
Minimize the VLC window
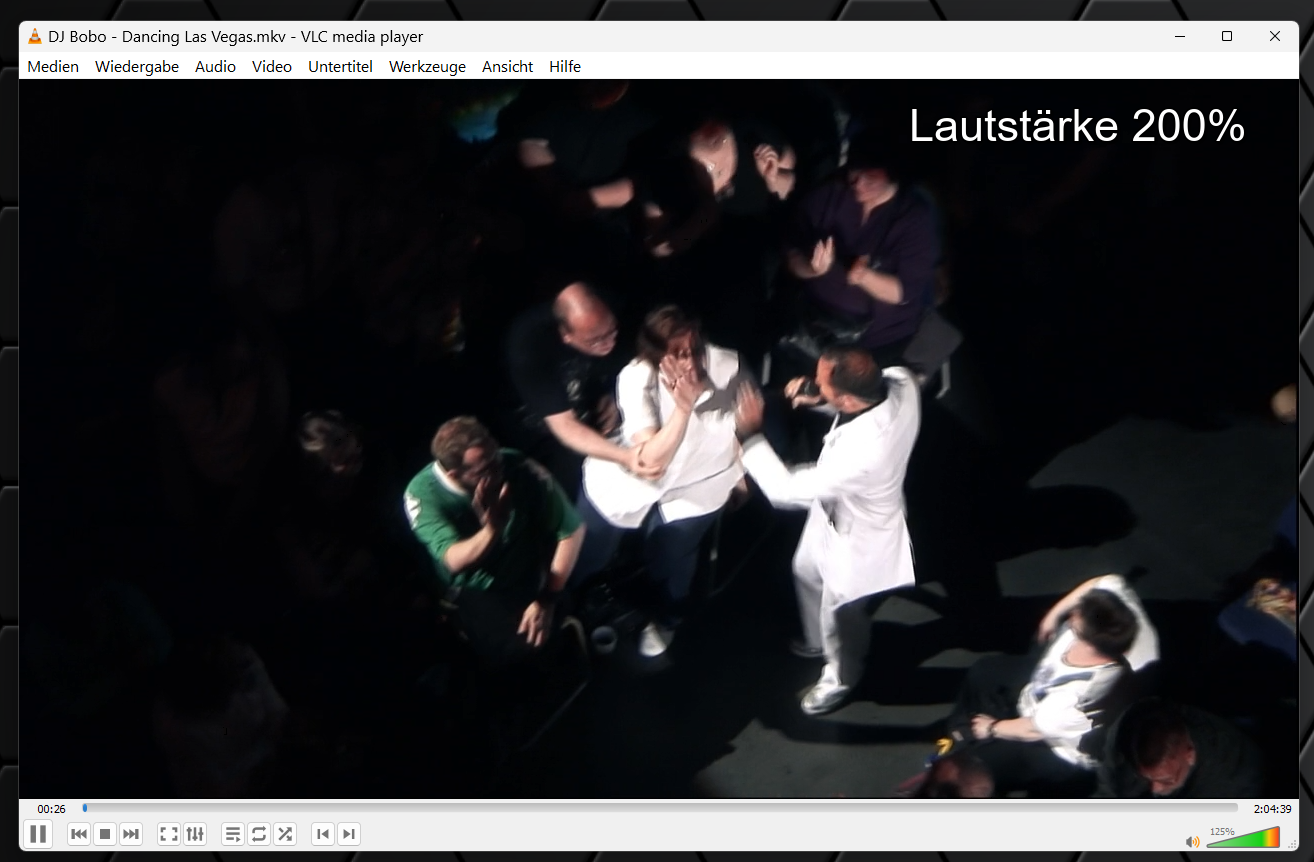click(1180, 36)
